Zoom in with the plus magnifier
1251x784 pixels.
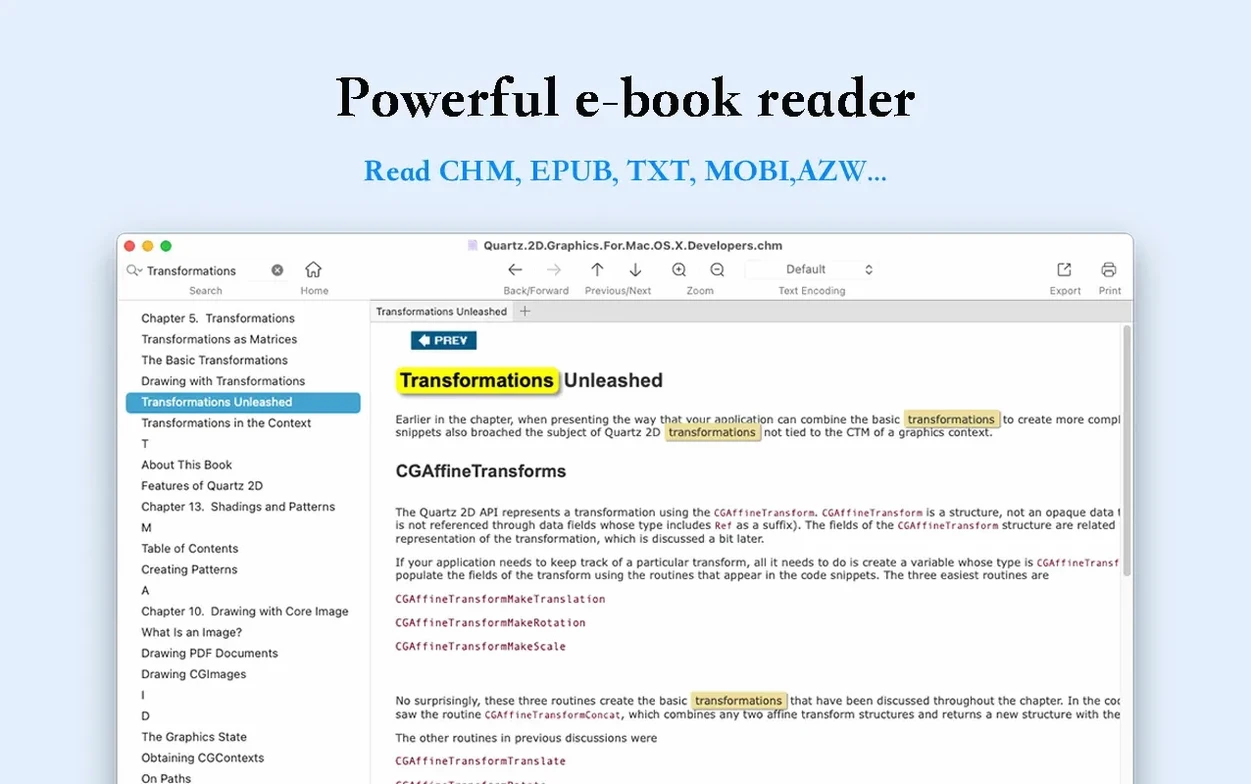coord(679,270)
